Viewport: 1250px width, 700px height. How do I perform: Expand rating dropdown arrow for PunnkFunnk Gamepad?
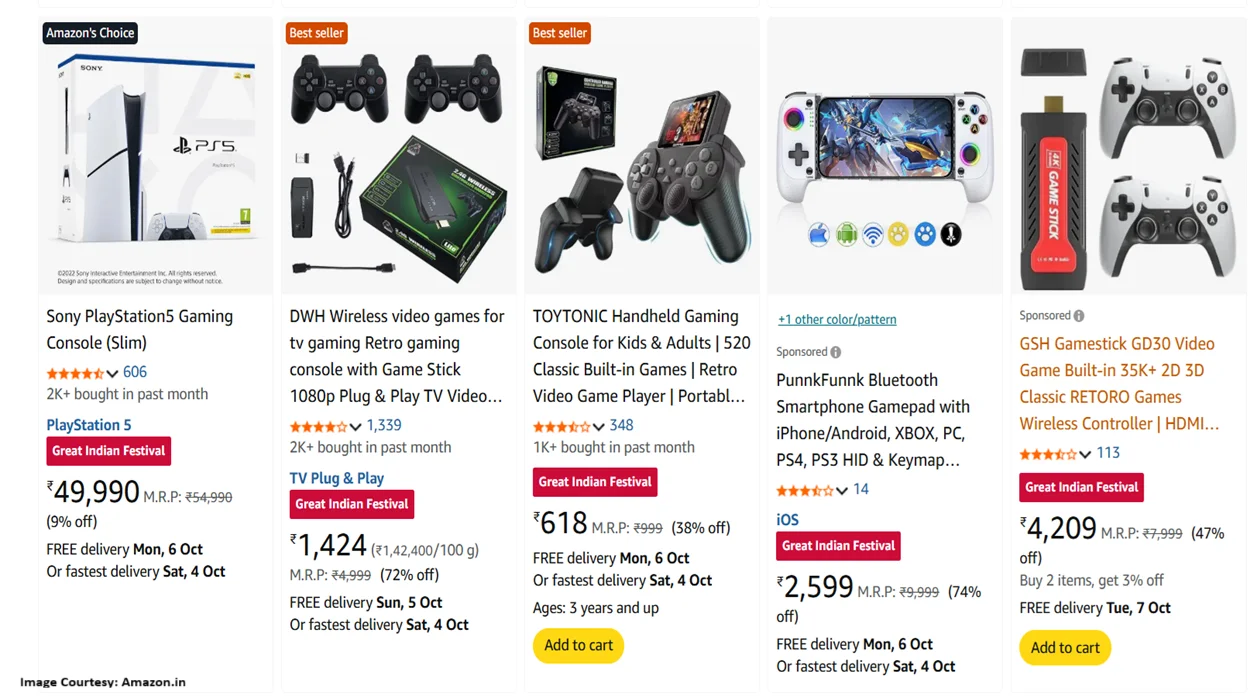(842, 491)
